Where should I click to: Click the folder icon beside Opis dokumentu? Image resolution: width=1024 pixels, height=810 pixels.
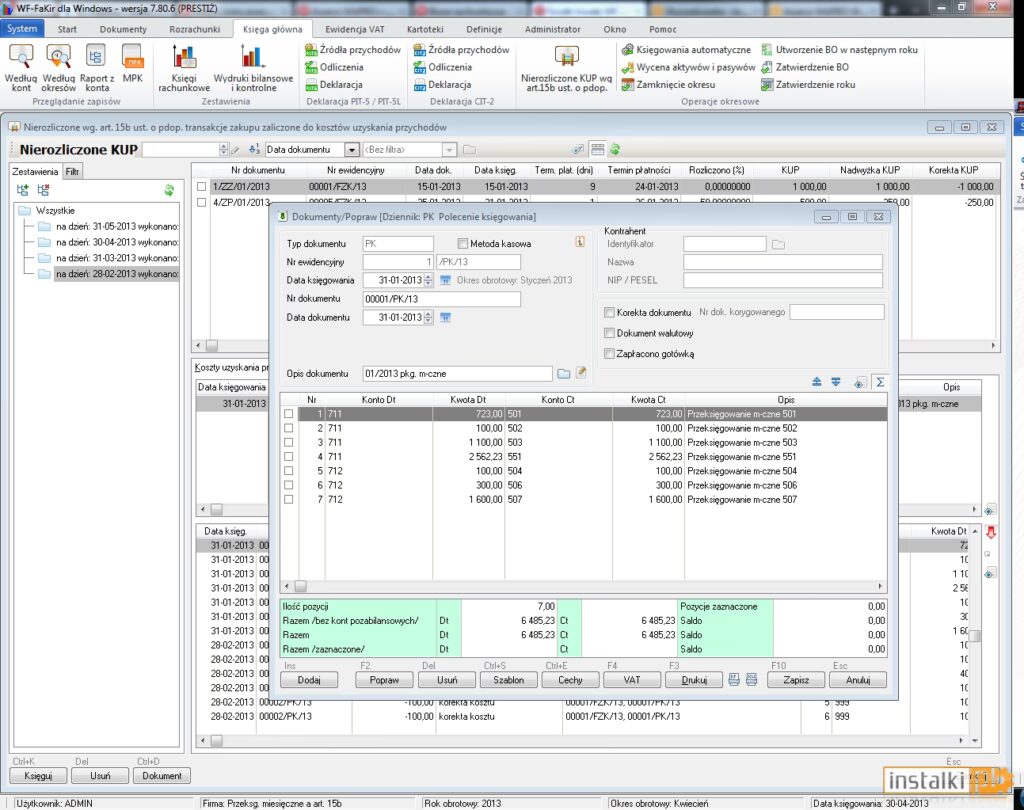563,374
